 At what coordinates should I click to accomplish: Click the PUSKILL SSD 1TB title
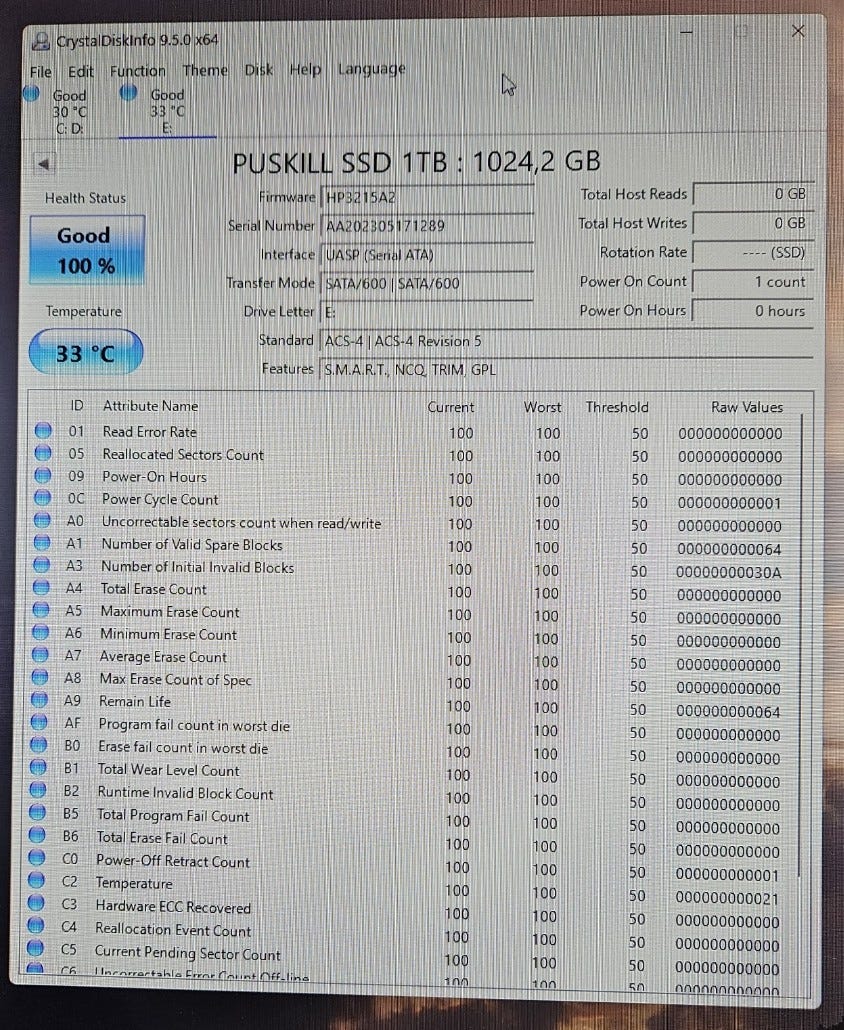coord(416,162)
